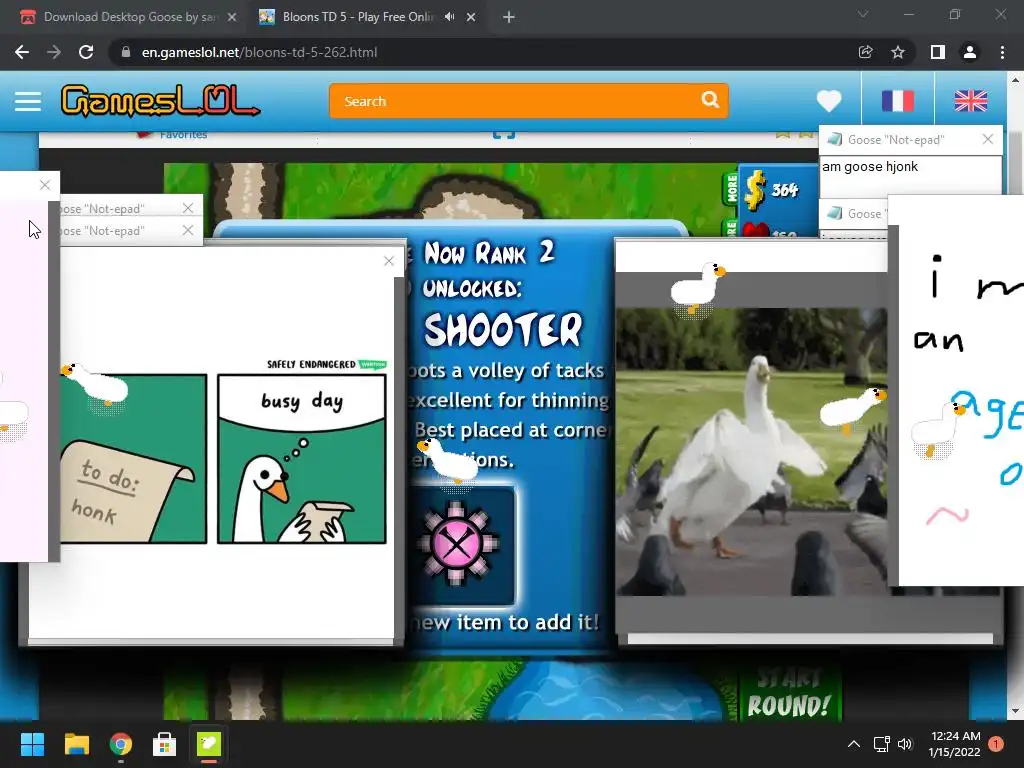Open a new browser tab
1024x768 pixels.
tap(509, 18)
